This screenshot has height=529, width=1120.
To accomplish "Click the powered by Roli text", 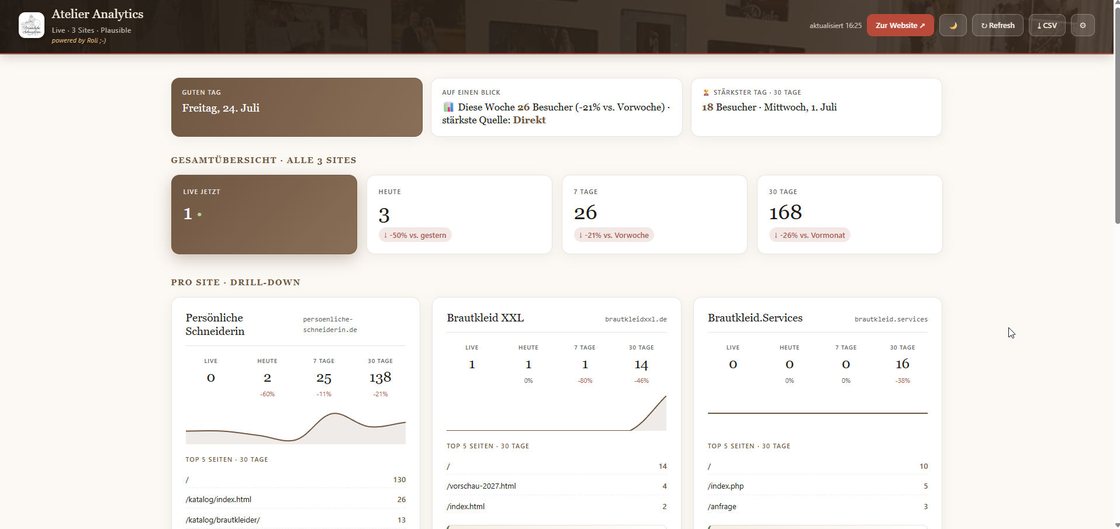I will click(x=79, y=41).
